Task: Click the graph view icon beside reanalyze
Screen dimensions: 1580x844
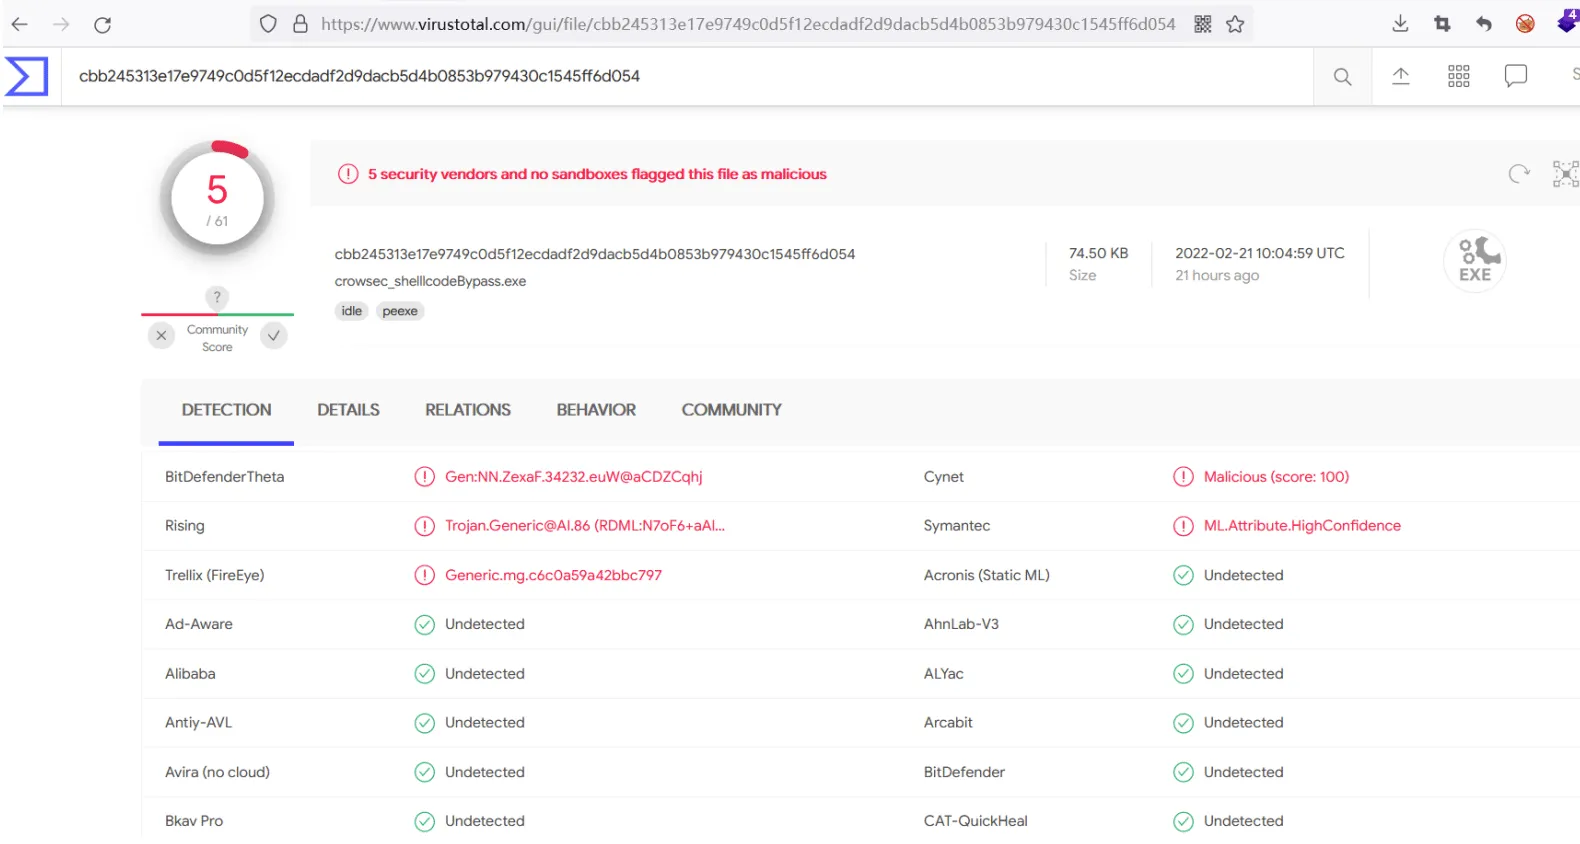Action: coord(1566,174)
